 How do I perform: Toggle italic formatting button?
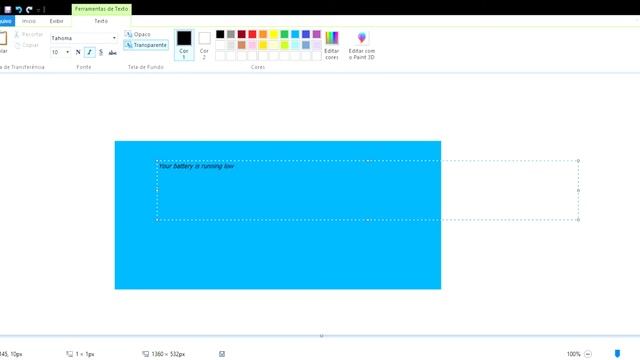[x=89, y=52]
